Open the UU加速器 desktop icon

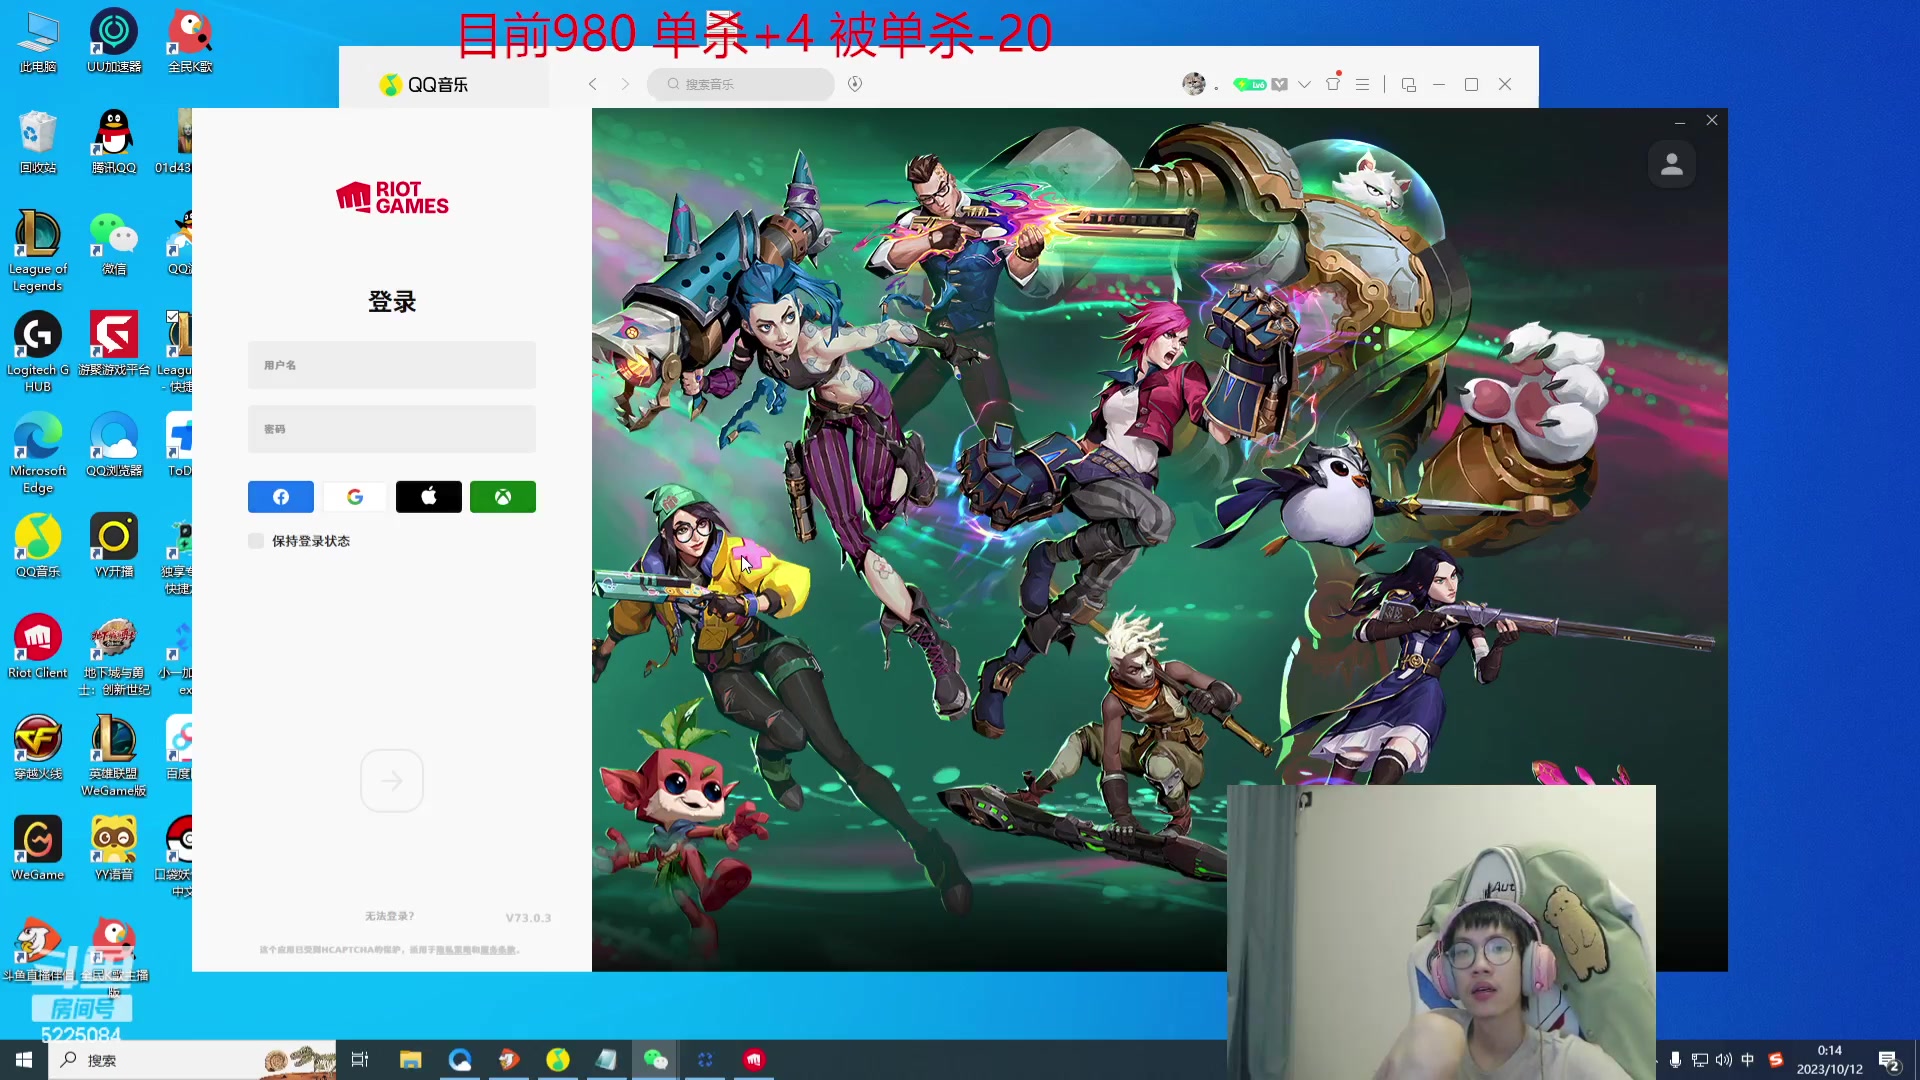tap(114, 43)
